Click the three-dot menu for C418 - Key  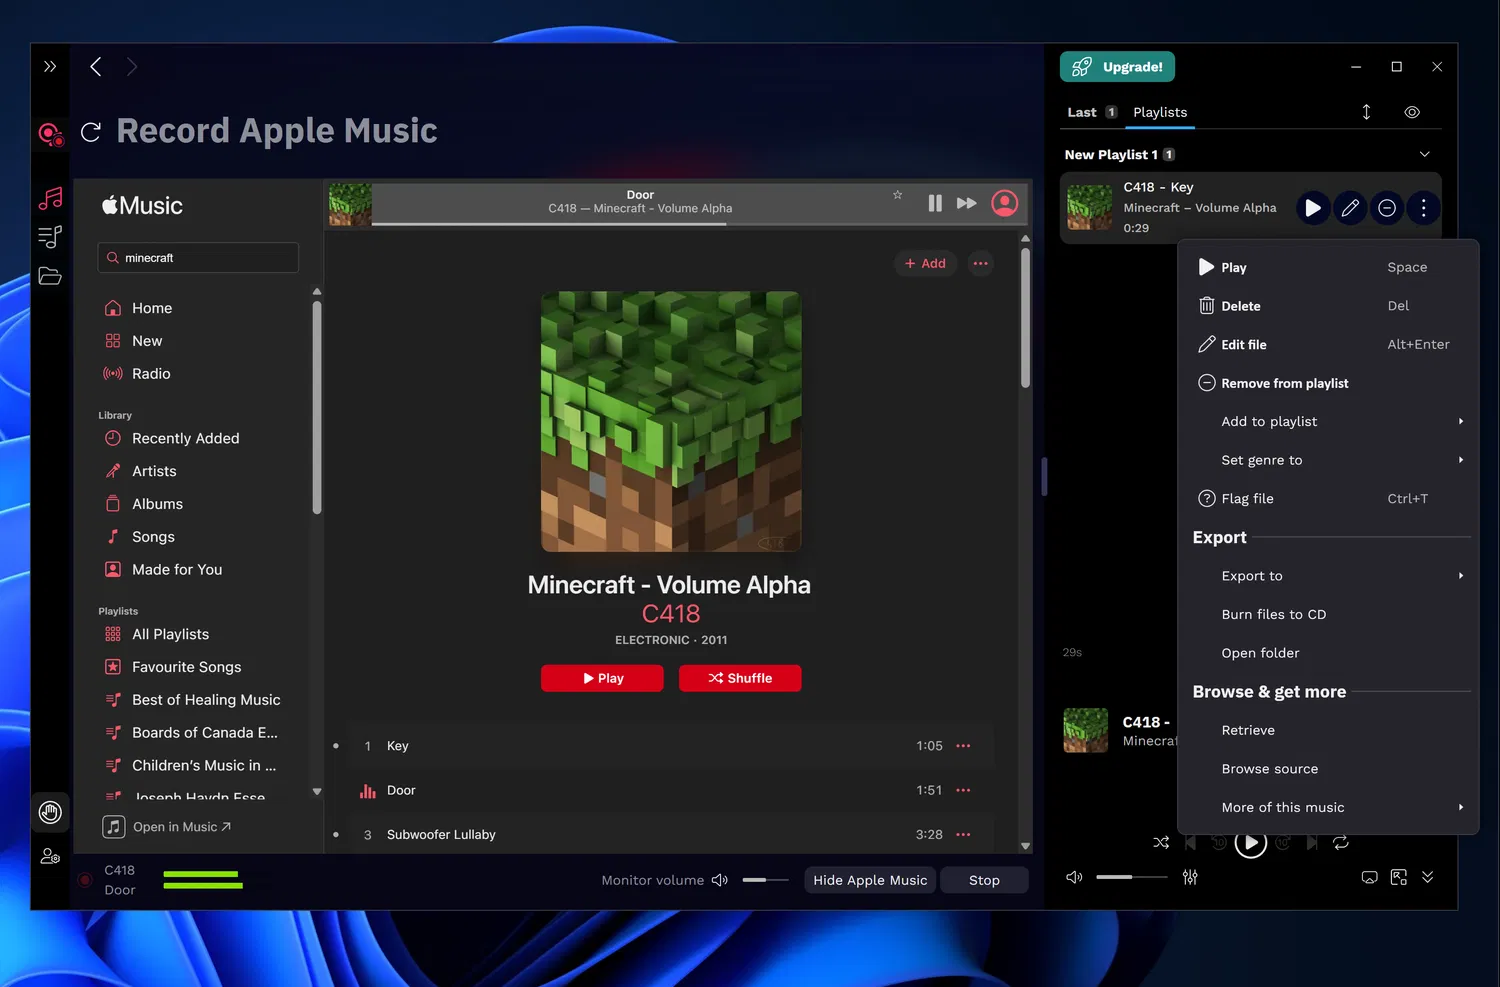pos(1423,208)
